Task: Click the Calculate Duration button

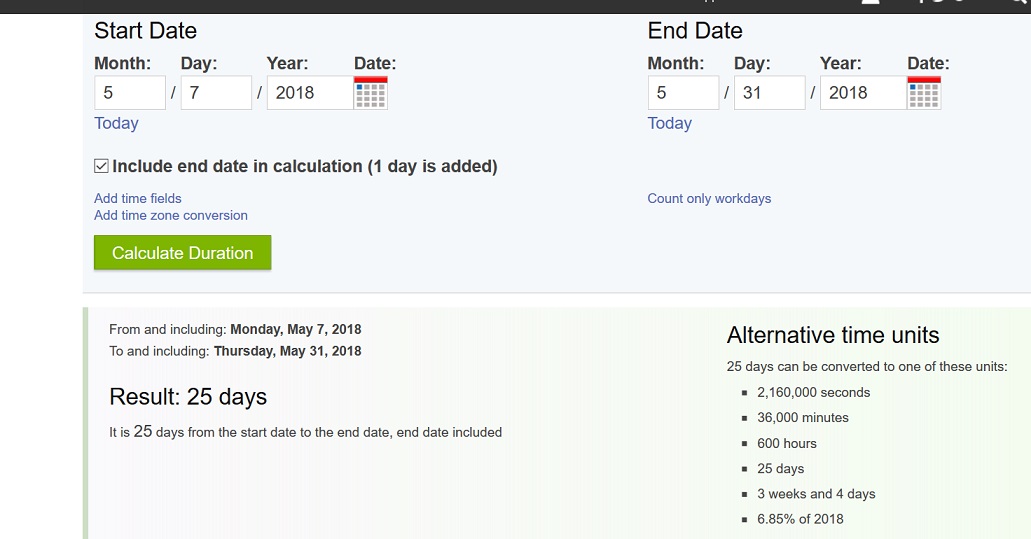Action: point(183,253)
